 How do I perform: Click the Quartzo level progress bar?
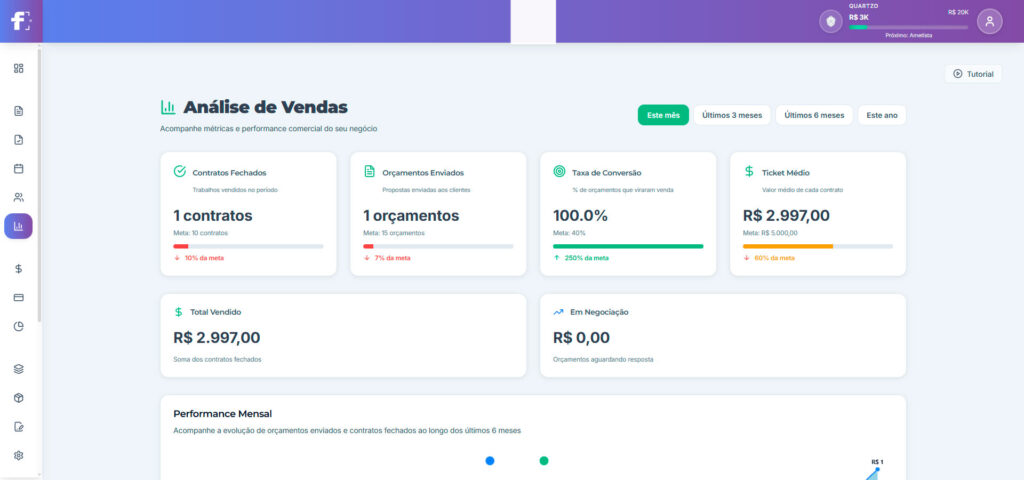click(908, 27)
